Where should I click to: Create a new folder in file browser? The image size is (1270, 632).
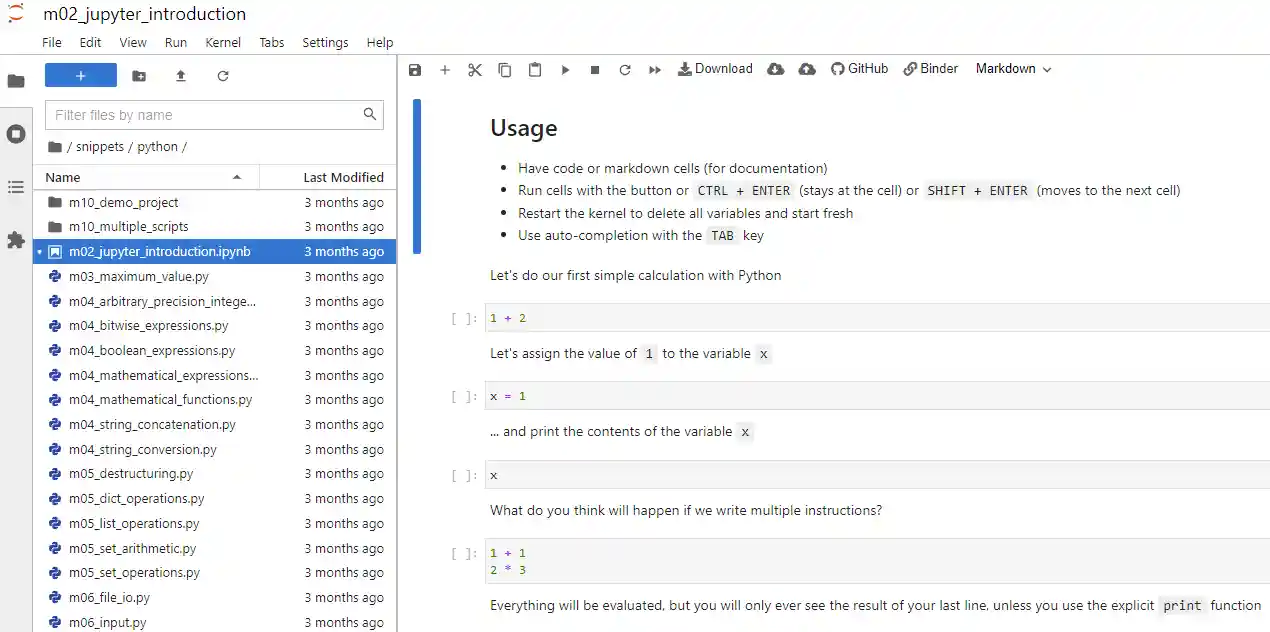point(139,76)
